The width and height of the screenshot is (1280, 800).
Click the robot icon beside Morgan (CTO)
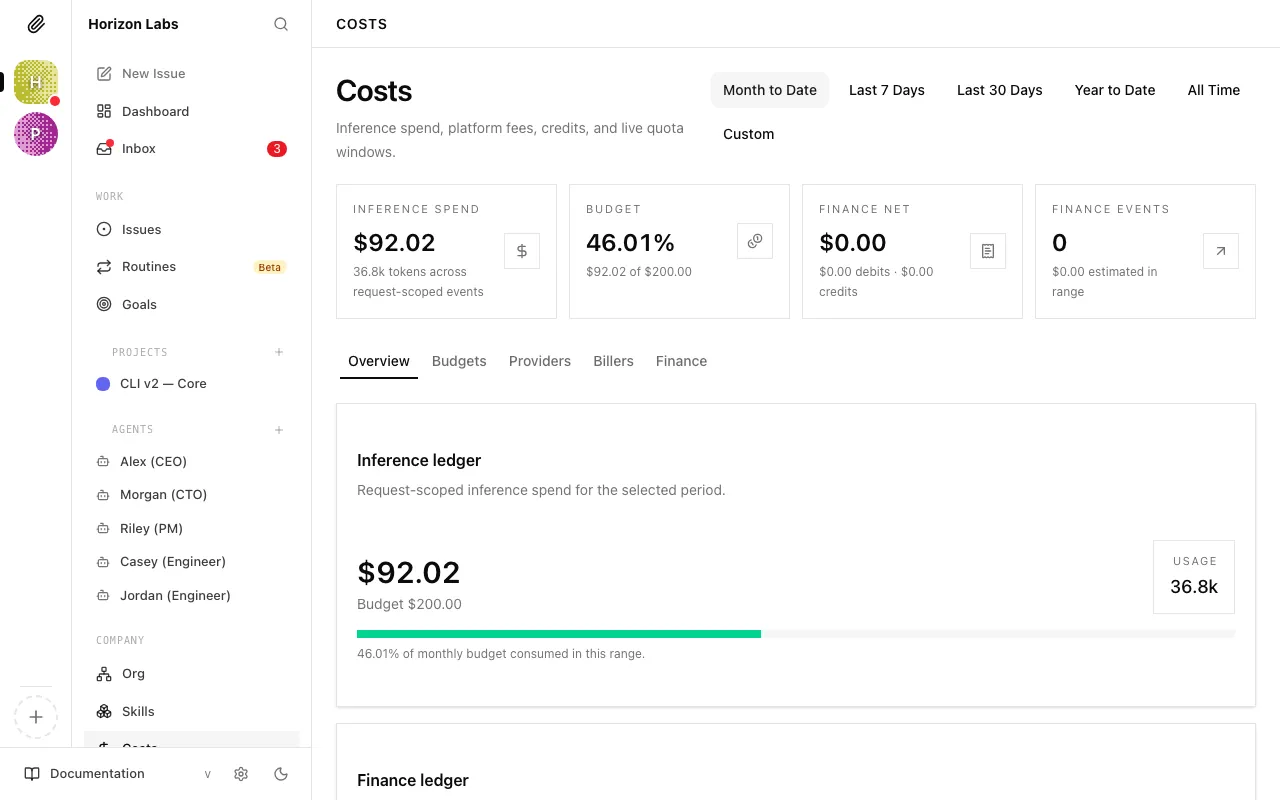tap(103, 495)
